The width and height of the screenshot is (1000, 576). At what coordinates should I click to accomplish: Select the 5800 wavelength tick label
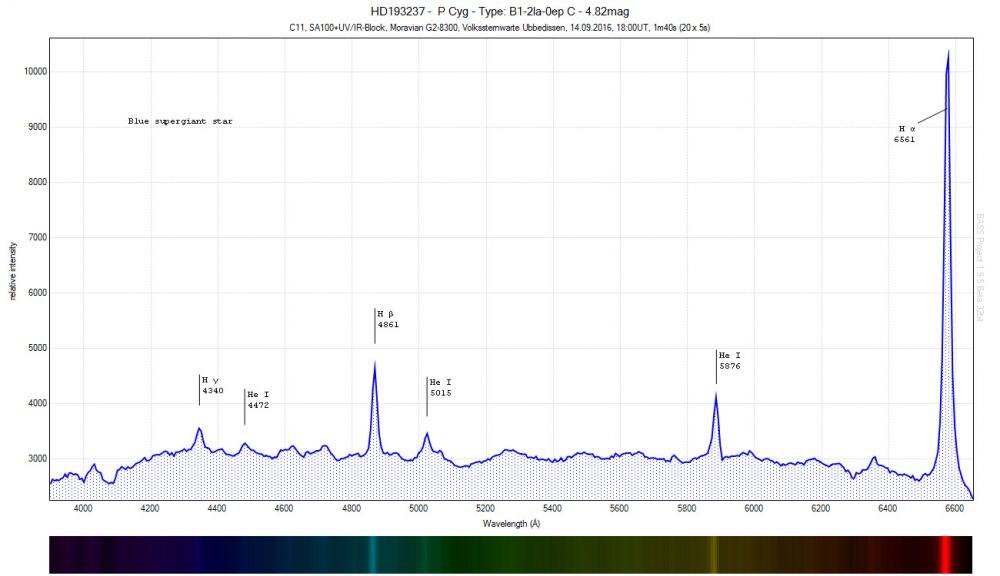(x=687, y=508)
